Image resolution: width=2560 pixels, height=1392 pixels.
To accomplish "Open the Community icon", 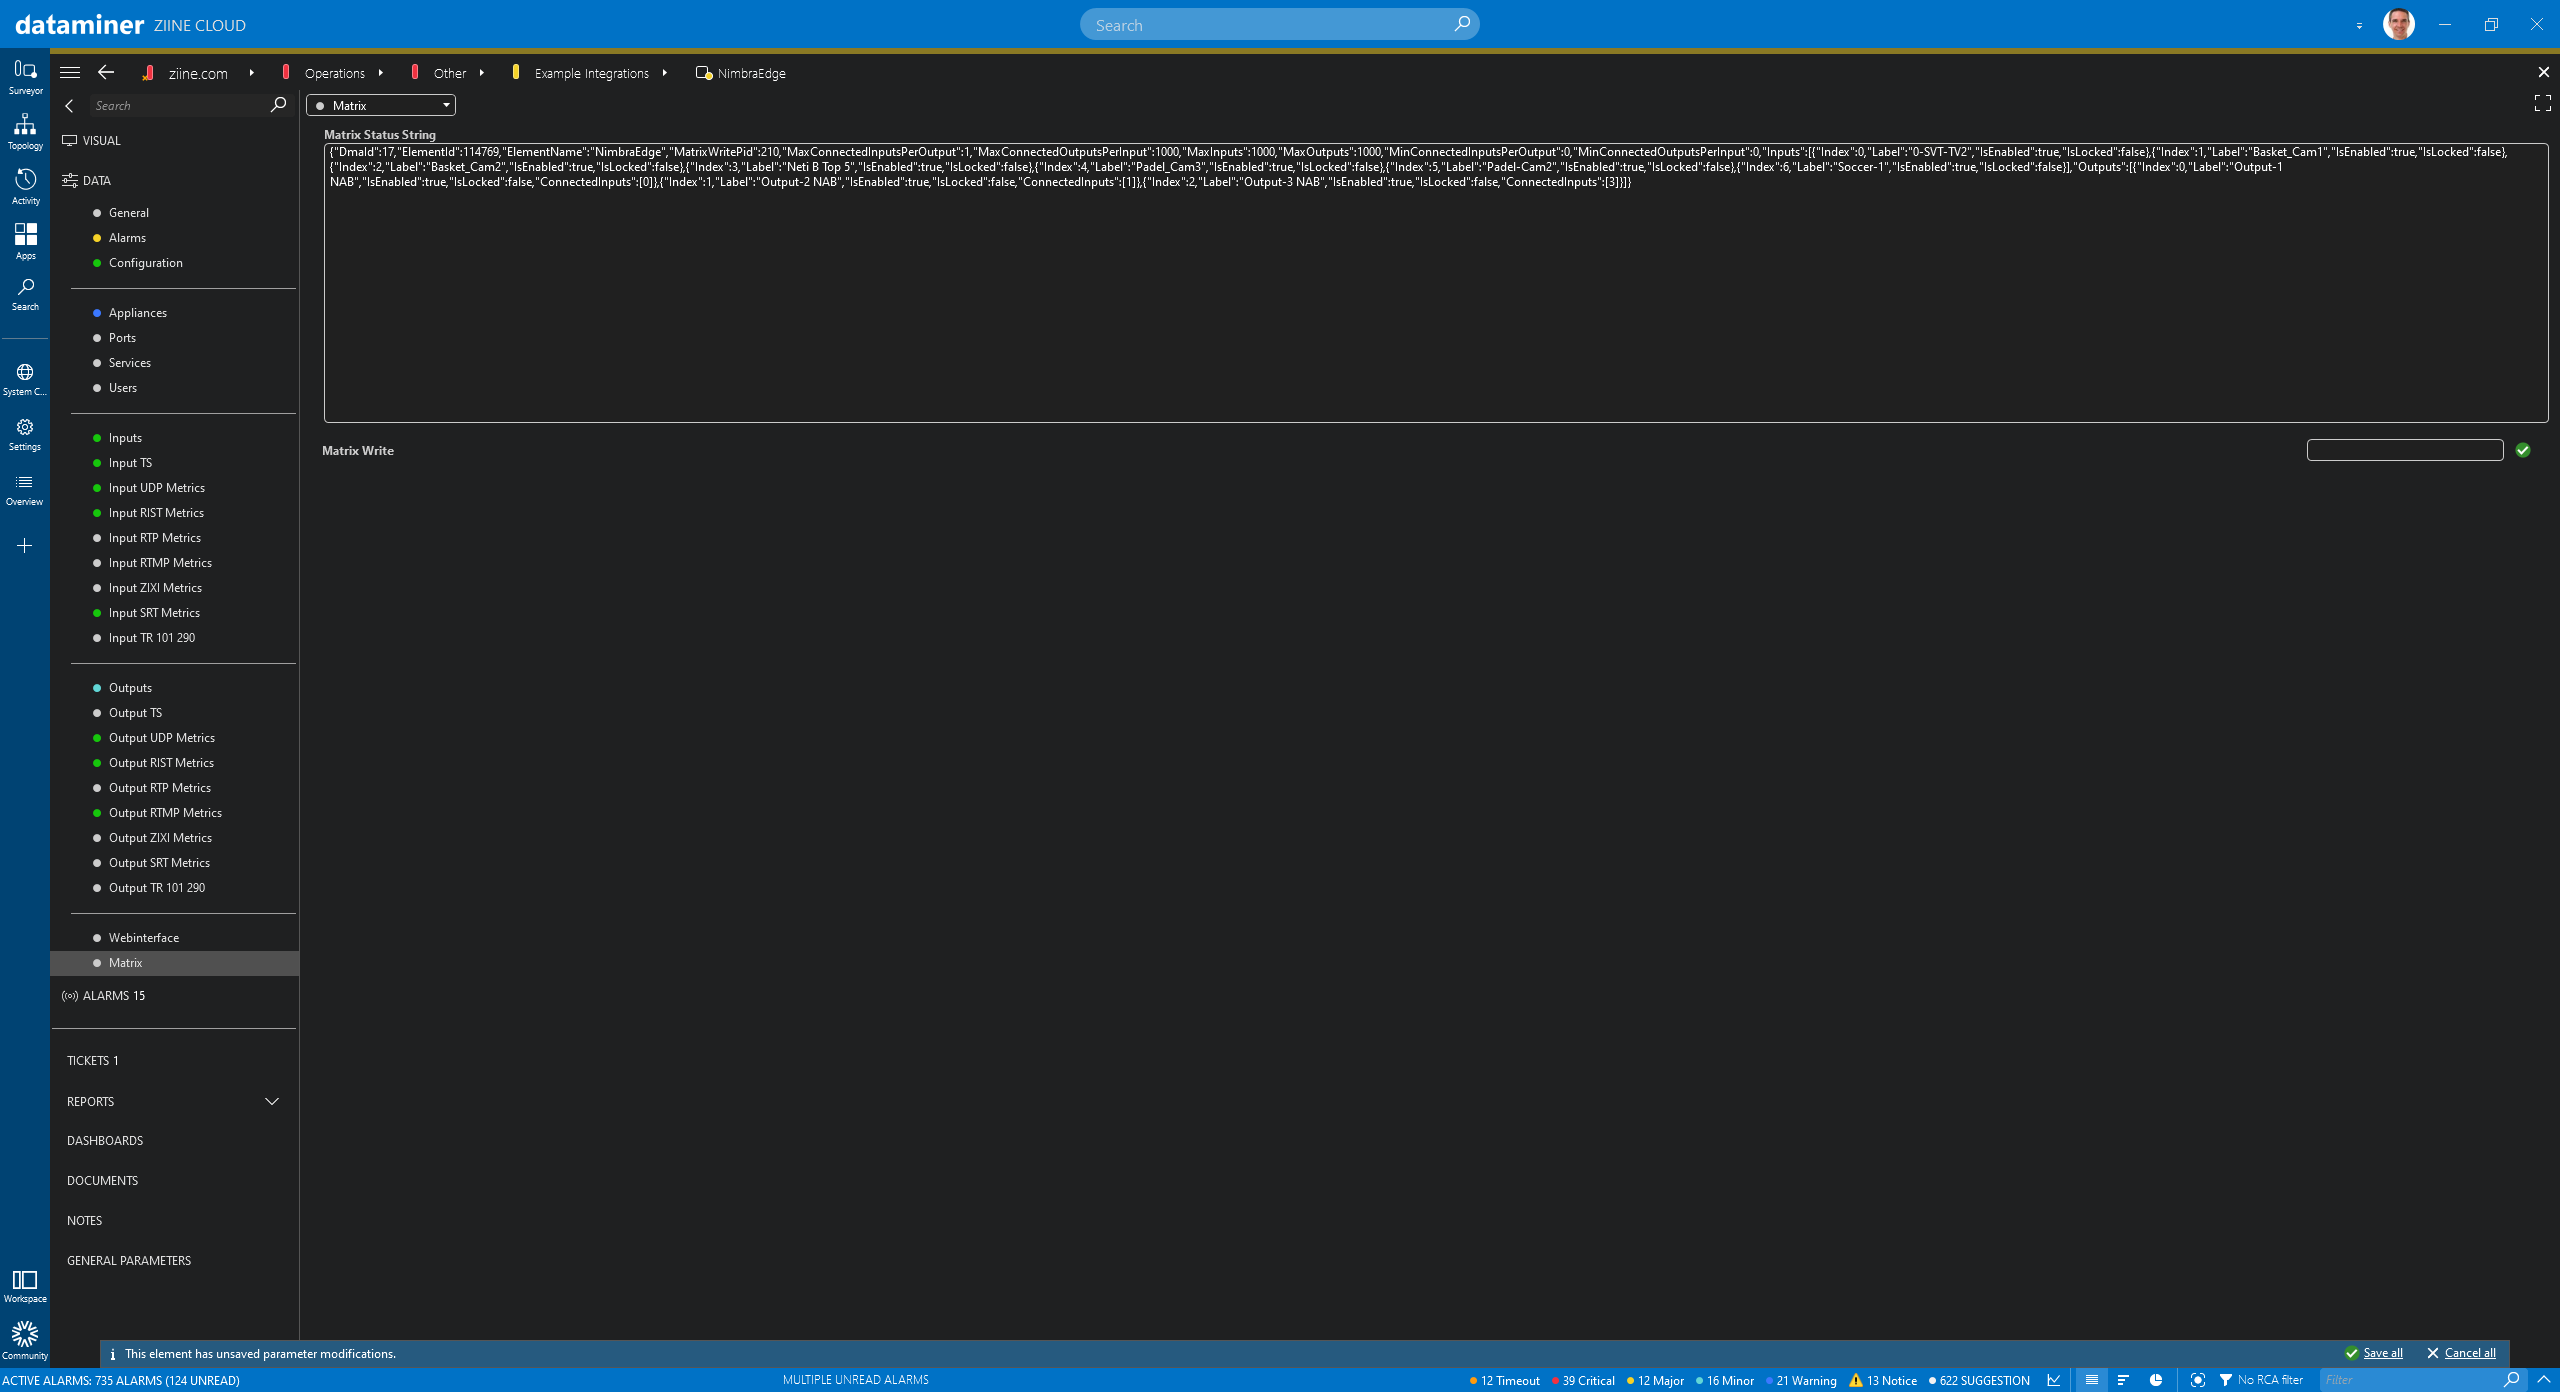I will pyautogui.click(x=25, y=1340).
